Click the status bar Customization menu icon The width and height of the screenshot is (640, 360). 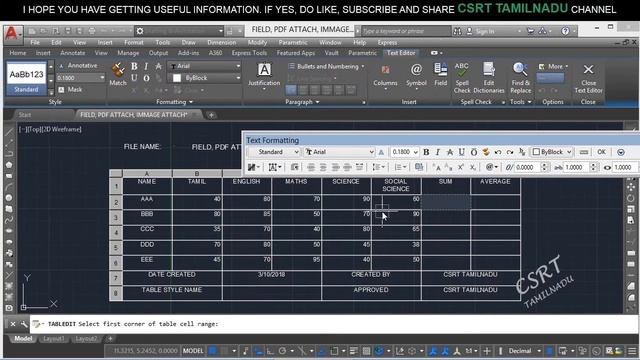(632, 351)
